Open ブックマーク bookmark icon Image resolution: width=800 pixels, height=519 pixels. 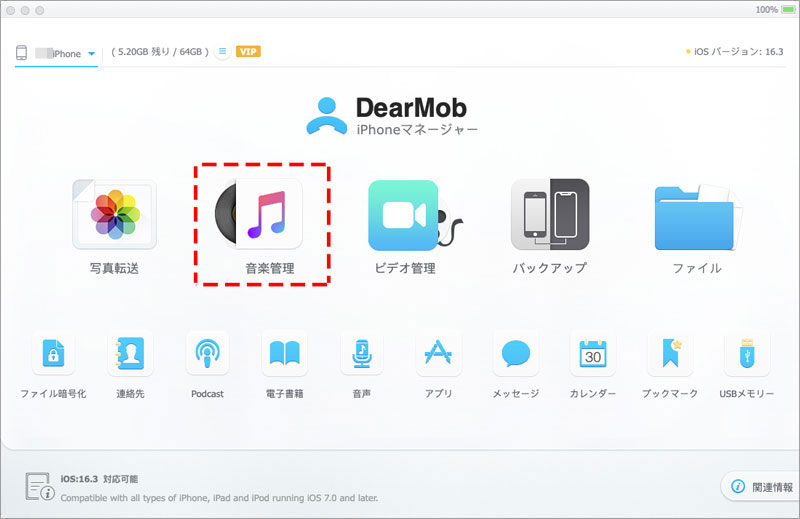tap(670, 353)
